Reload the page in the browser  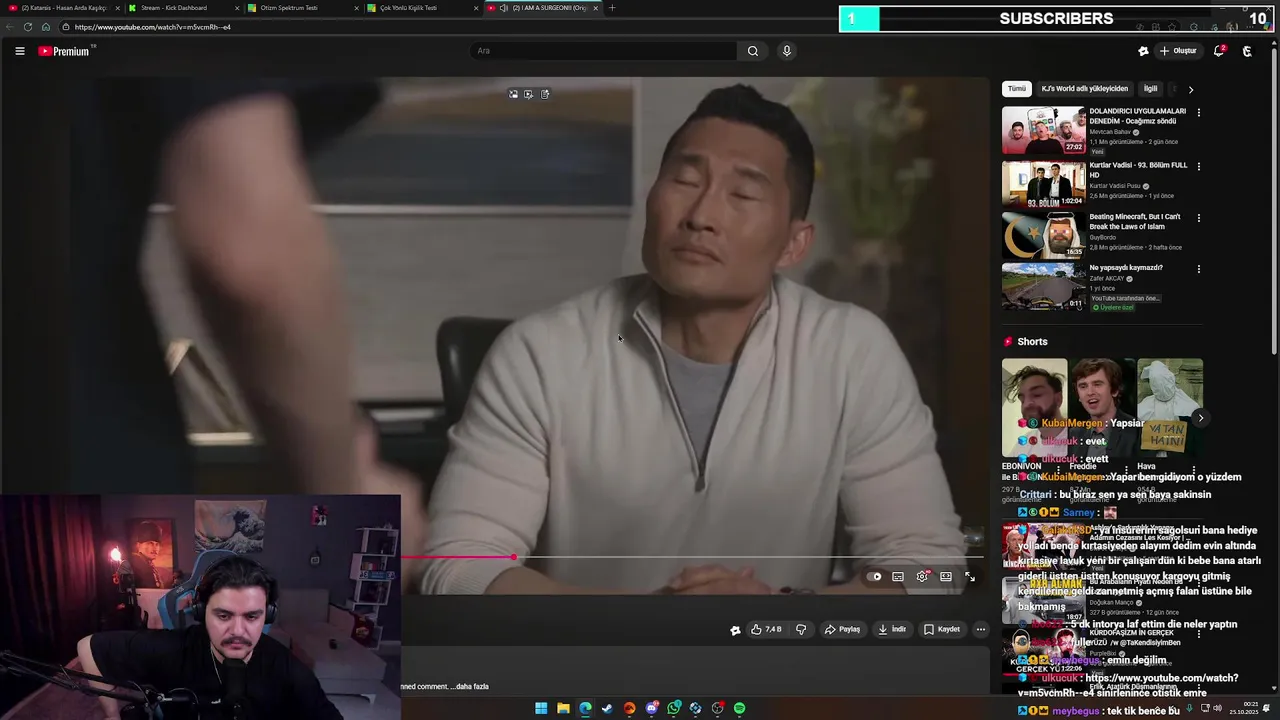28,27
